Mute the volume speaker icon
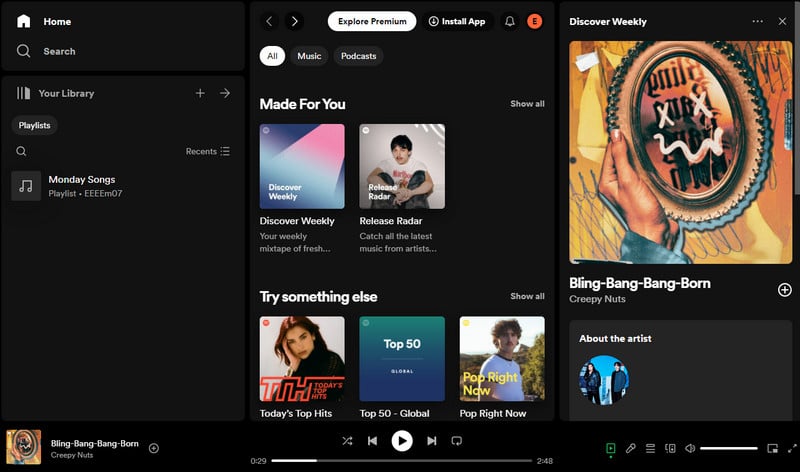Screen dimensions: 800x472 tap(690, 449)
